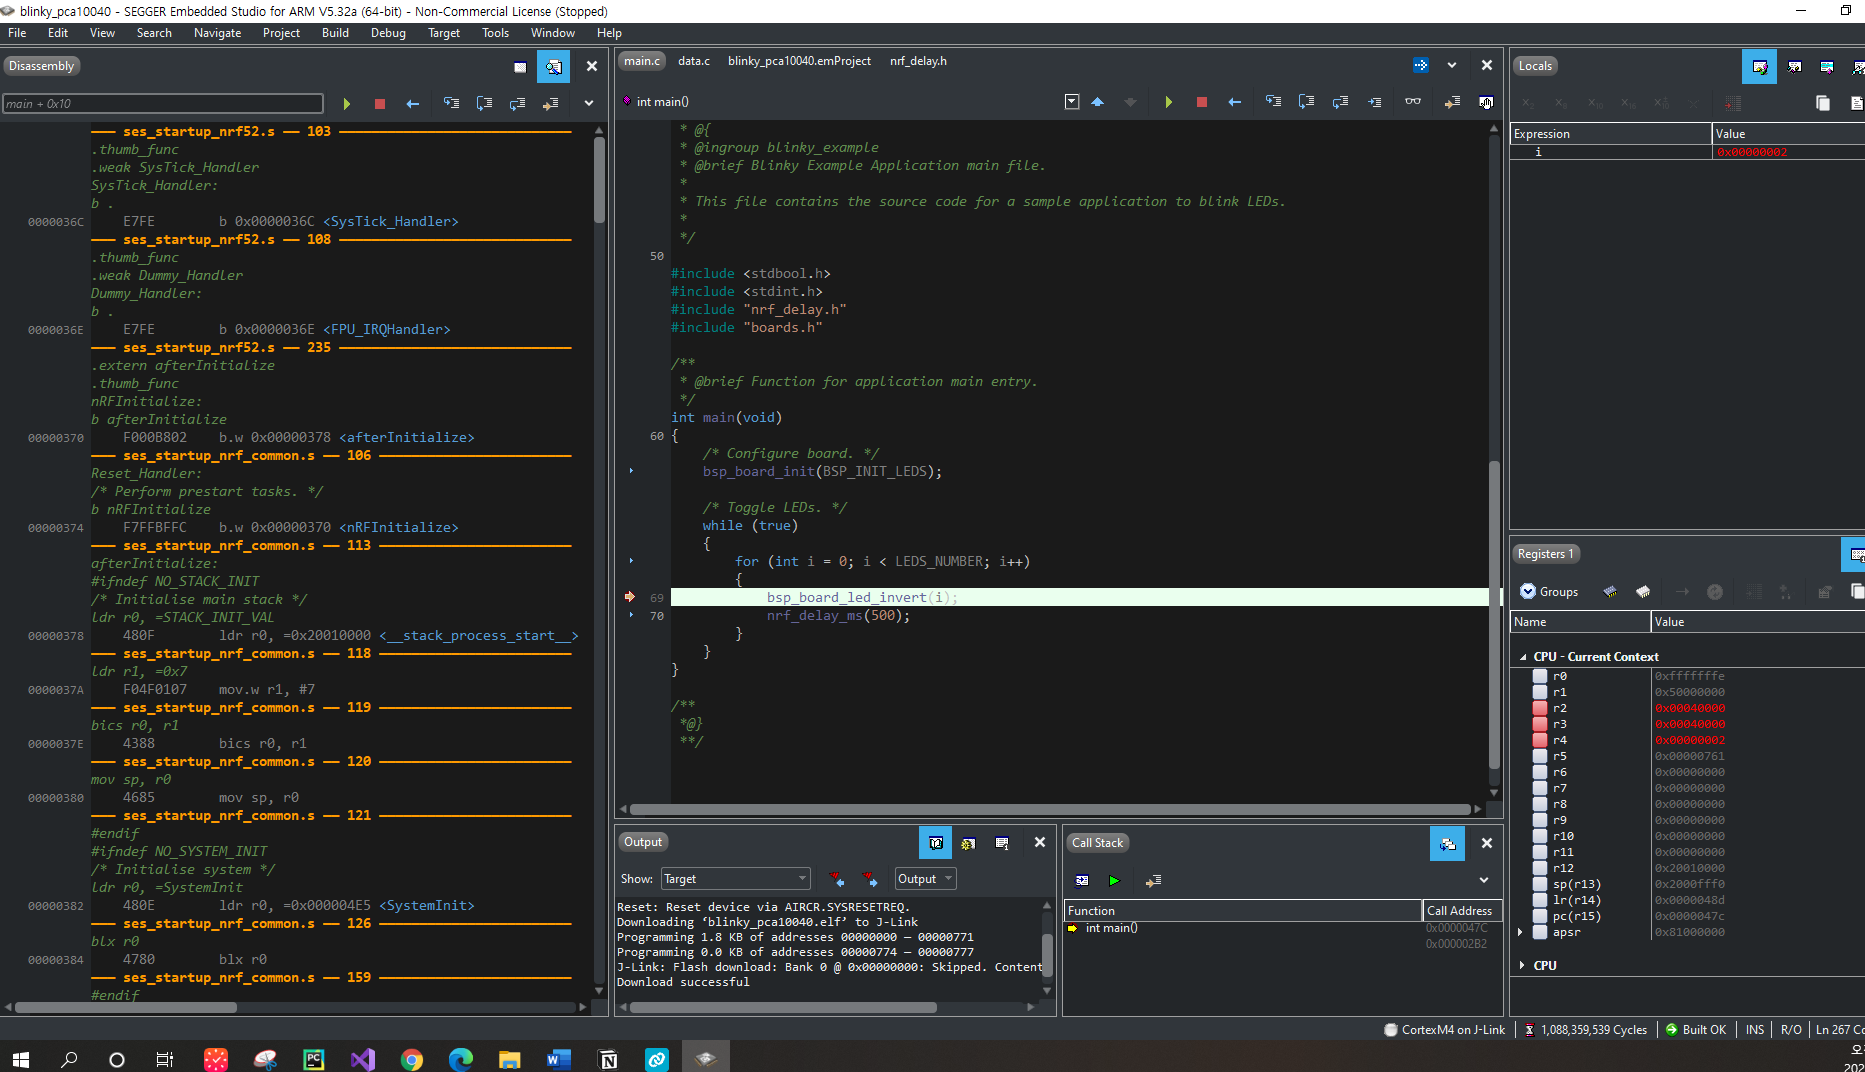Viewport: 1865px width, 1072px height.
Task: Expand the CPU register group
Action: pyautogui.click(x=1523, y=966)
